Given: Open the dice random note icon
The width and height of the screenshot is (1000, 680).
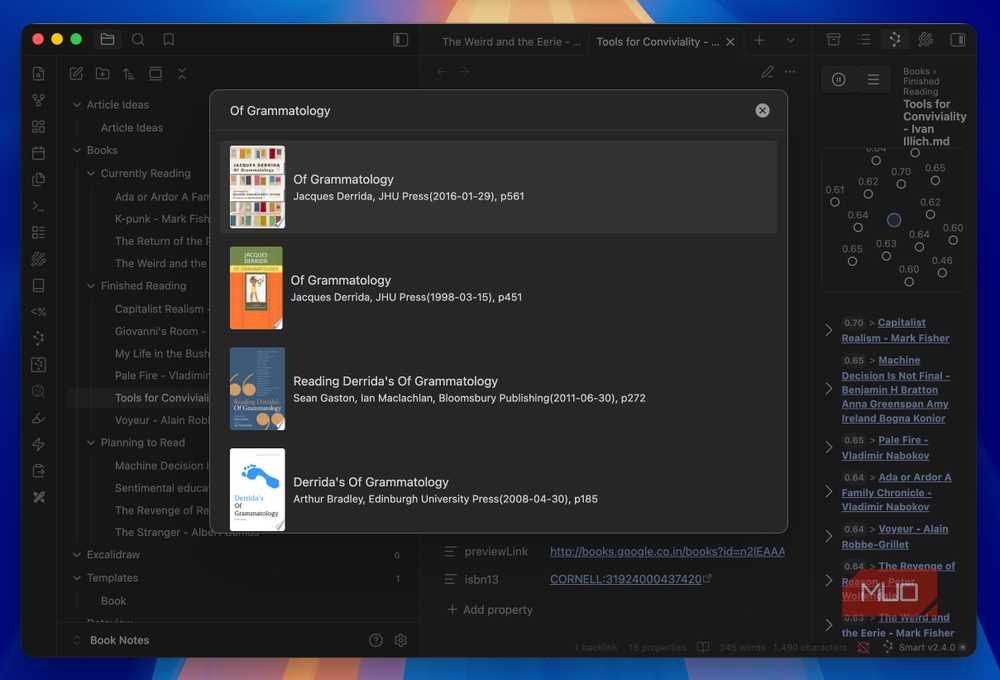Looking at the screenshot, I should pos(38,365).
